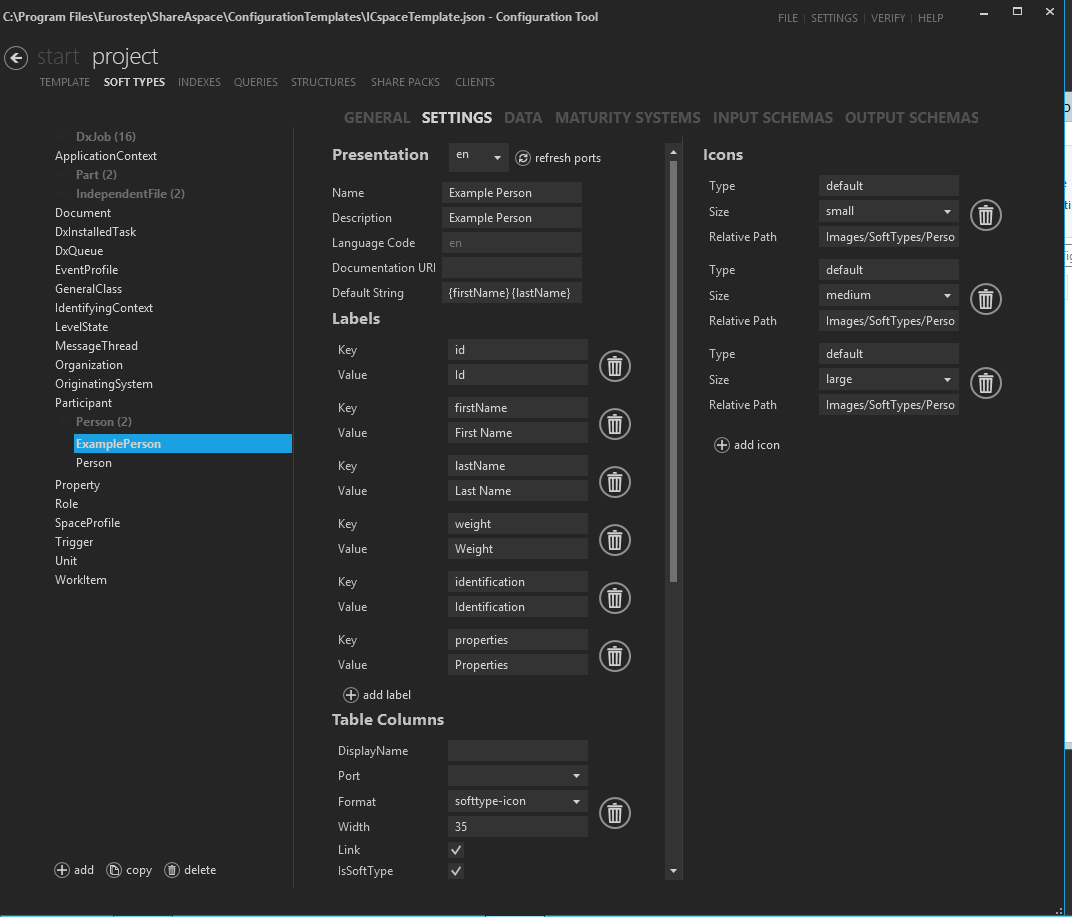Delete the softtype-icon table column via trash

(x=615, y=813)
